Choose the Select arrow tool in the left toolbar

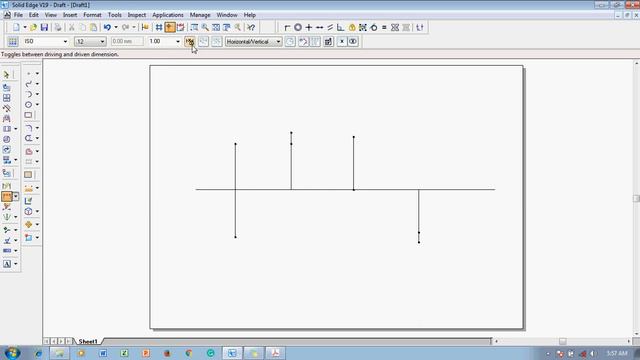click(x=7, y=75)
